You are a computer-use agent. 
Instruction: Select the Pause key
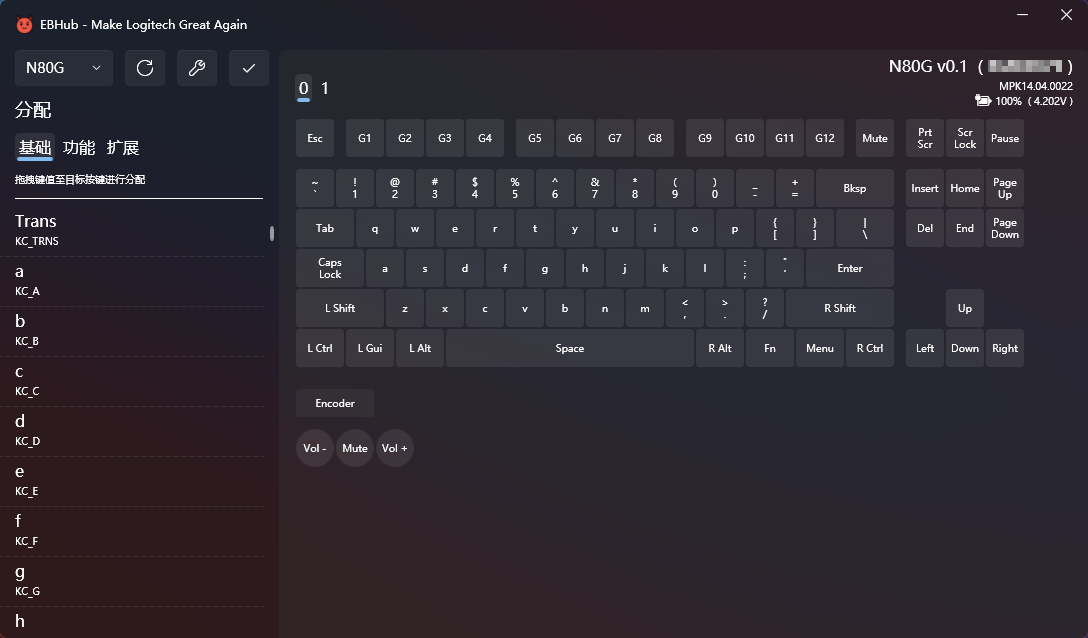click(1005, 138)
